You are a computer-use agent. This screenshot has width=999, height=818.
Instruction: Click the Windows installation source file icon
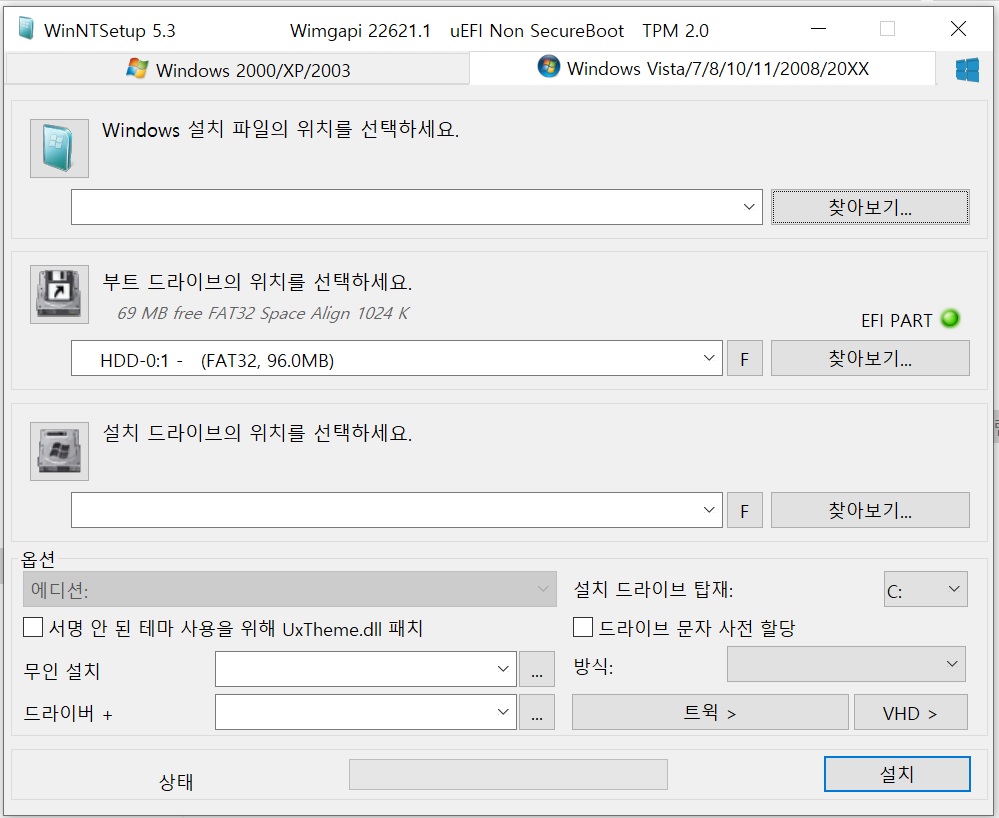59,148
